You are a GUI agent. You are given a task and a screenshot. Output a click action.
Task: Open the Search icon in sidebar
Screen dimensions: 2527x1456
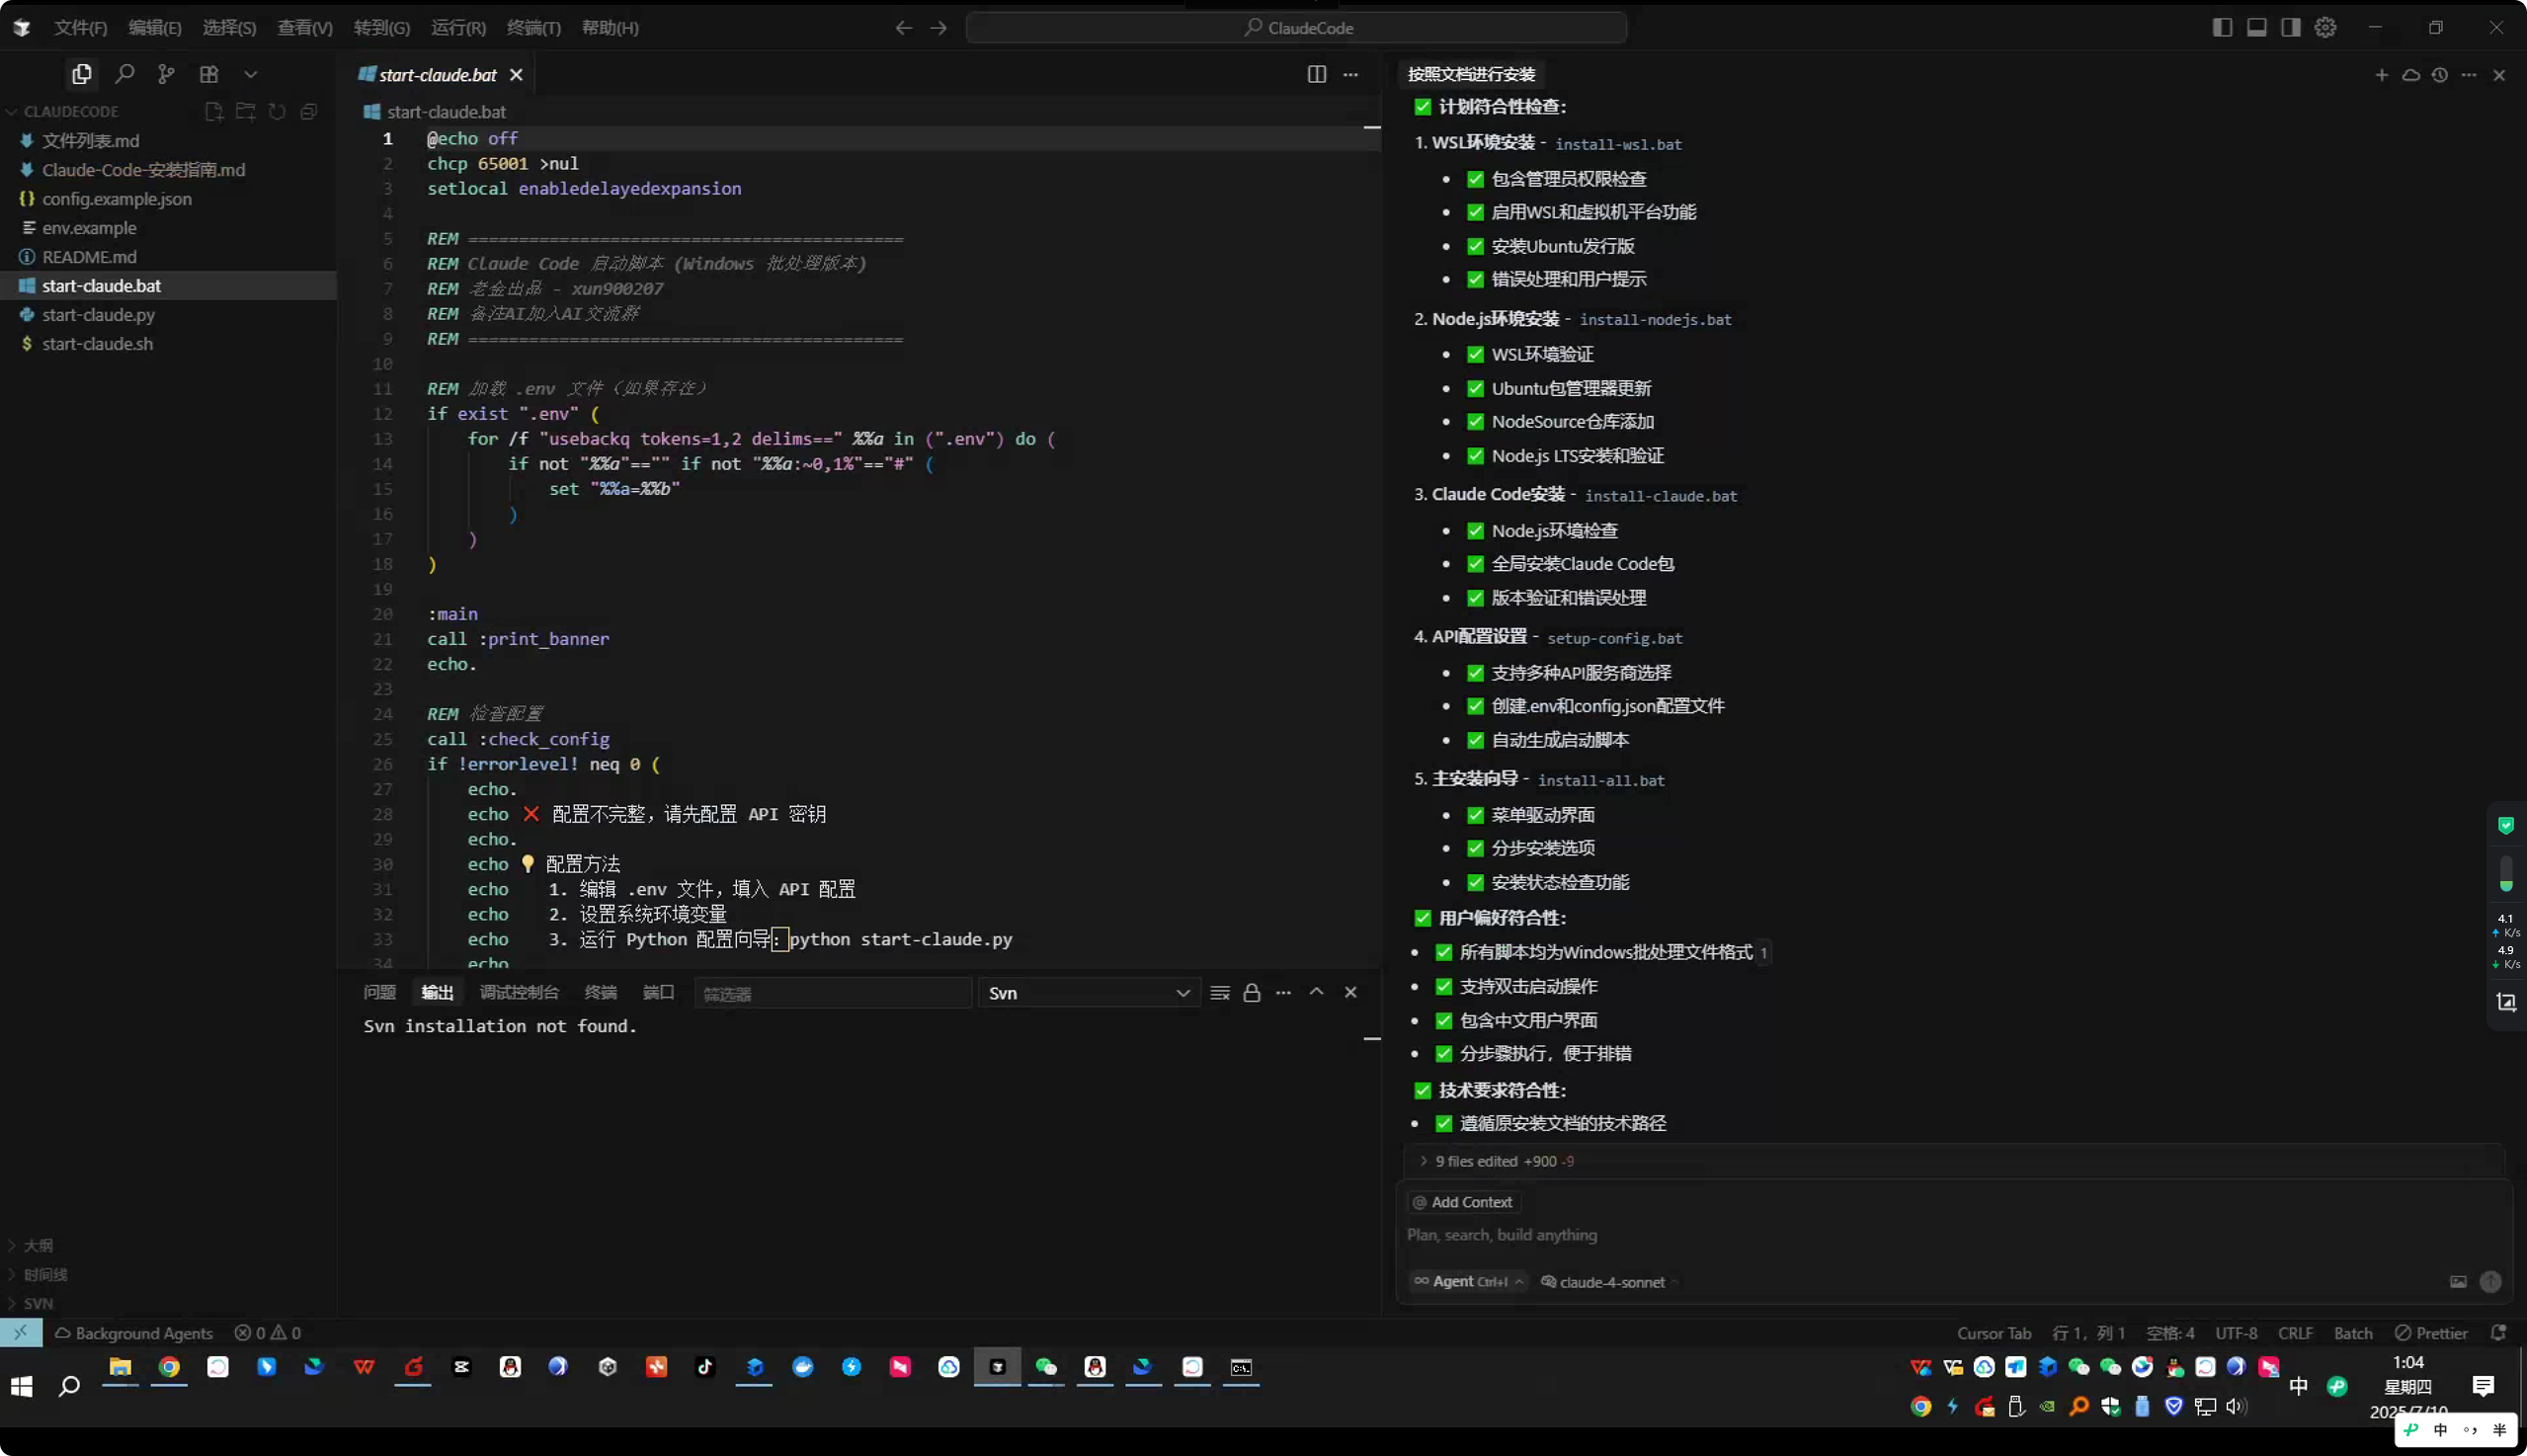[124, 74]
